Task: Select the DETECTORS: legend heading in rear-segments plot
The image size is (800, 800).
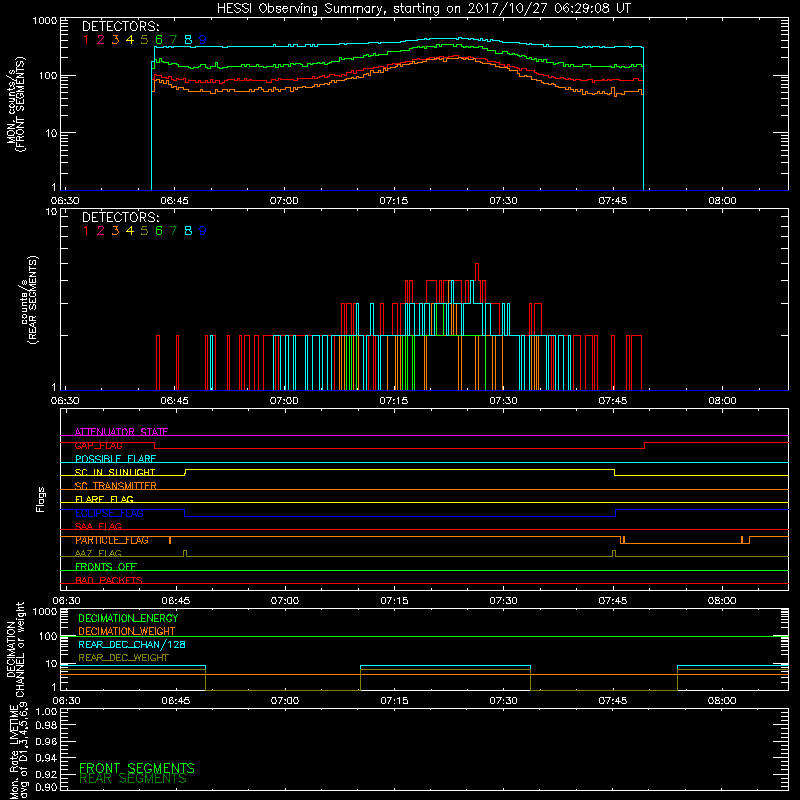Action: coord(120,218)
